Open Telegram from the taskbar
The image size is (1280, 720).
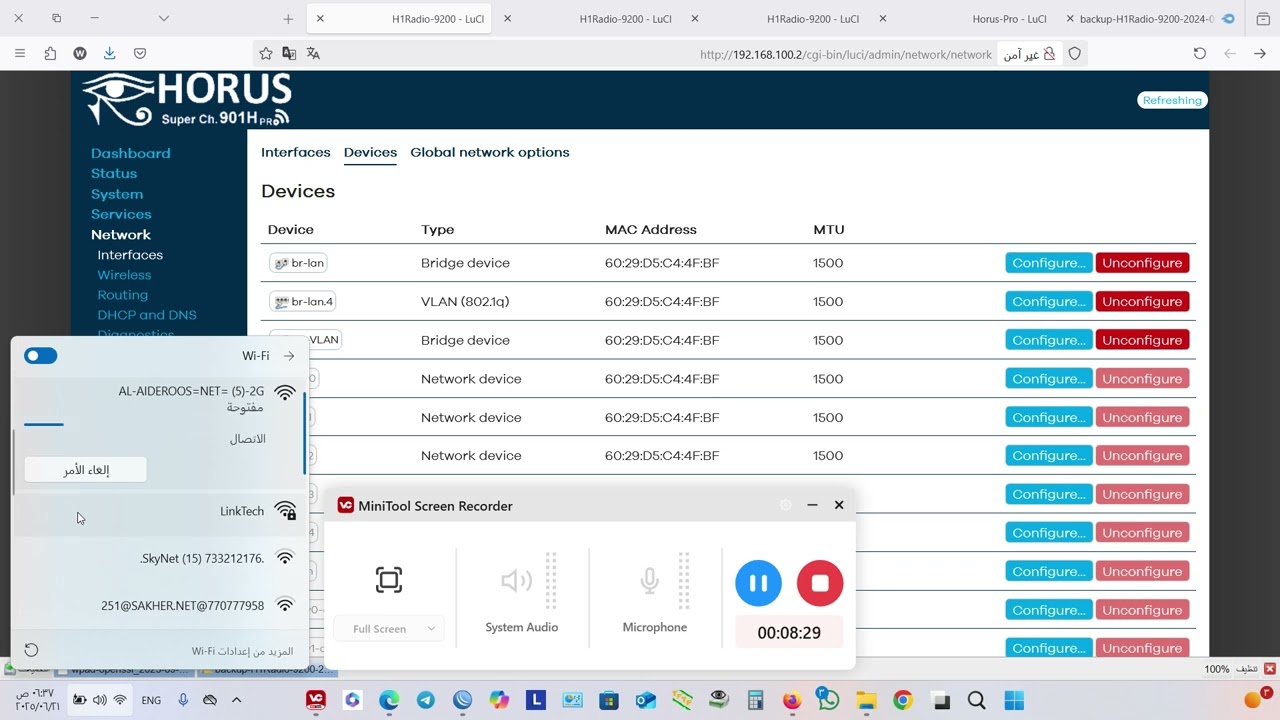pos(426,700)
